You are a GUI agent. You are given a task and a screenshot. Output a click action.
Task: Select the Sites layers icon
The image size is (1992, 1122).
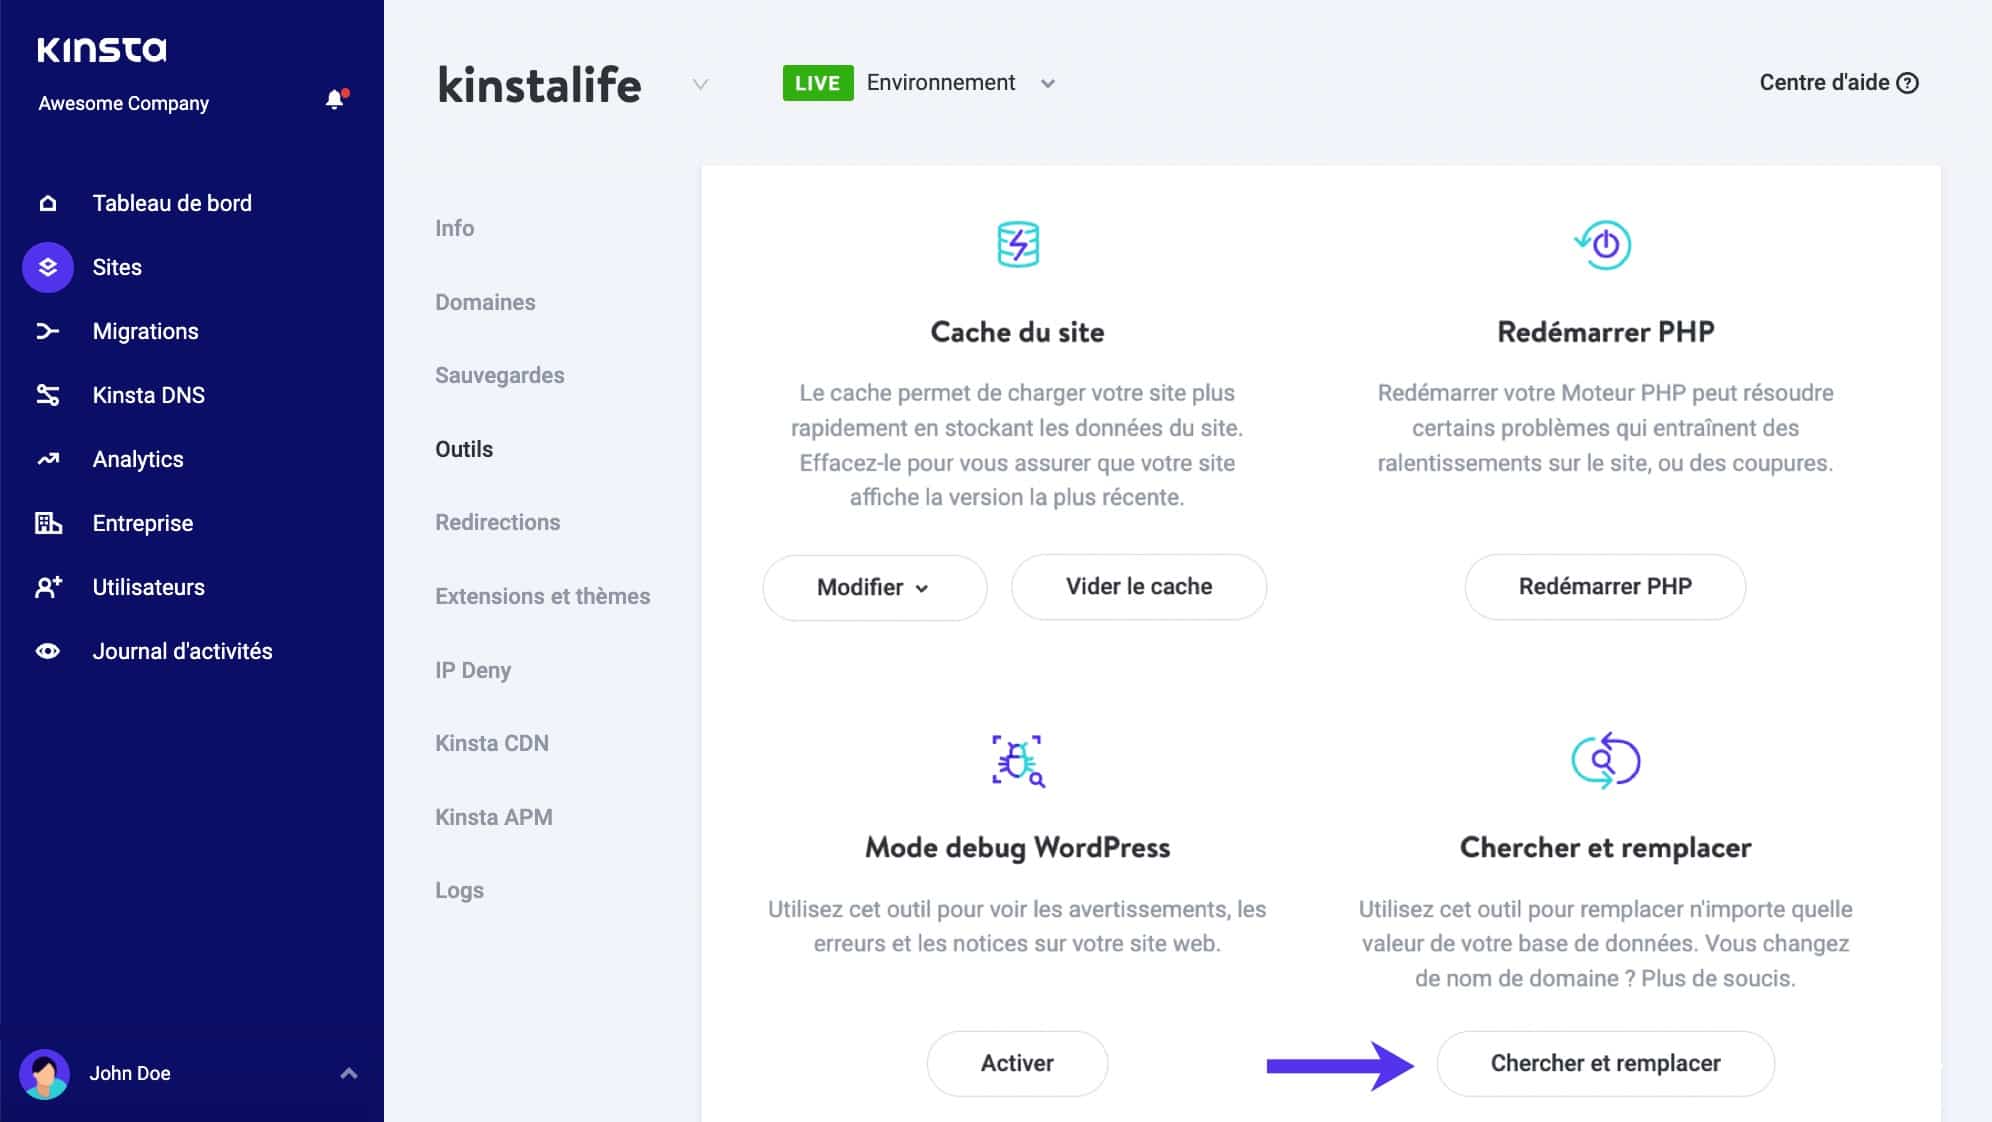pos(47,267)
